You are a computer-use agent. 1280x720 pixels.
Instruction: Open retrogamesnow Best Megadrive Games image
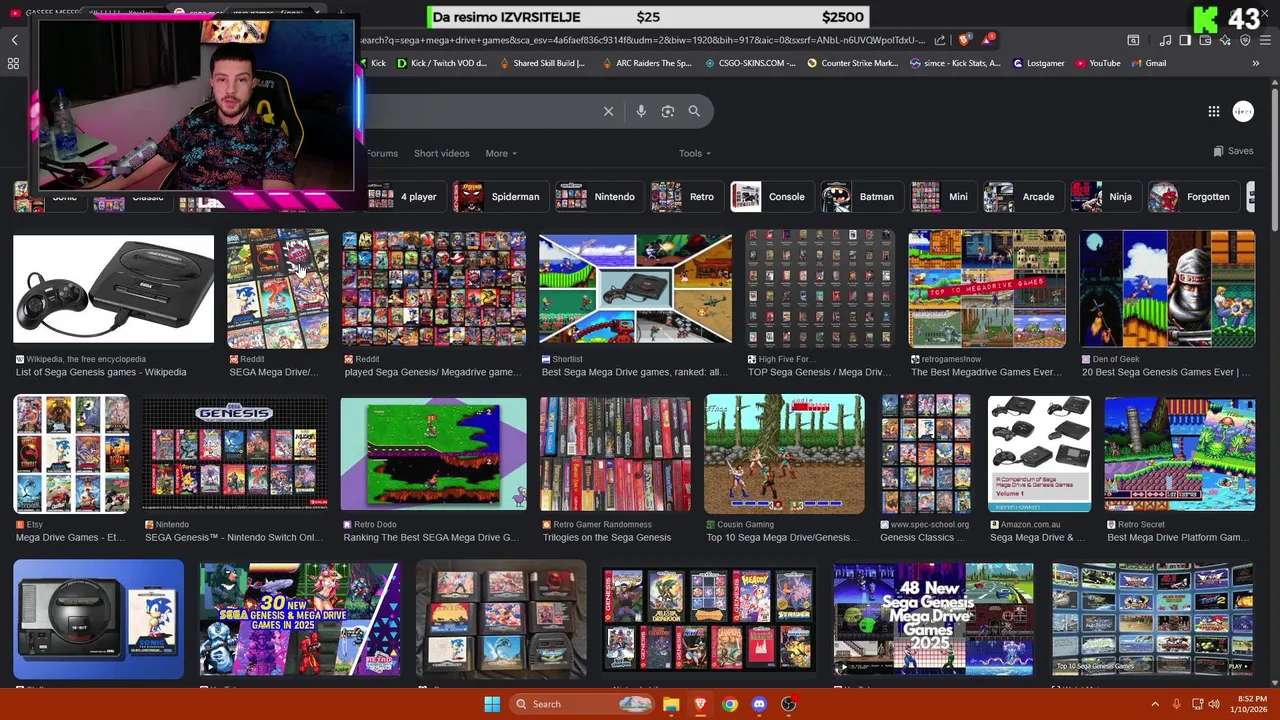tap(987, 290)
